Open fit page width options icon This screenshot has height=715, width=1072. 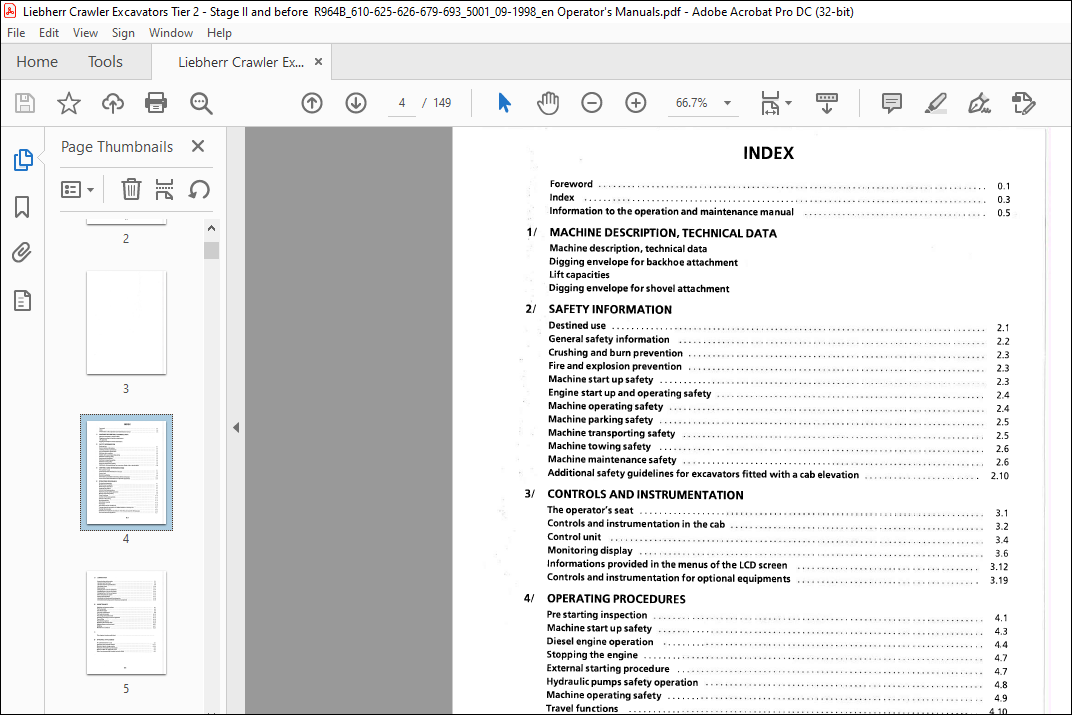(x=770, y=103)
